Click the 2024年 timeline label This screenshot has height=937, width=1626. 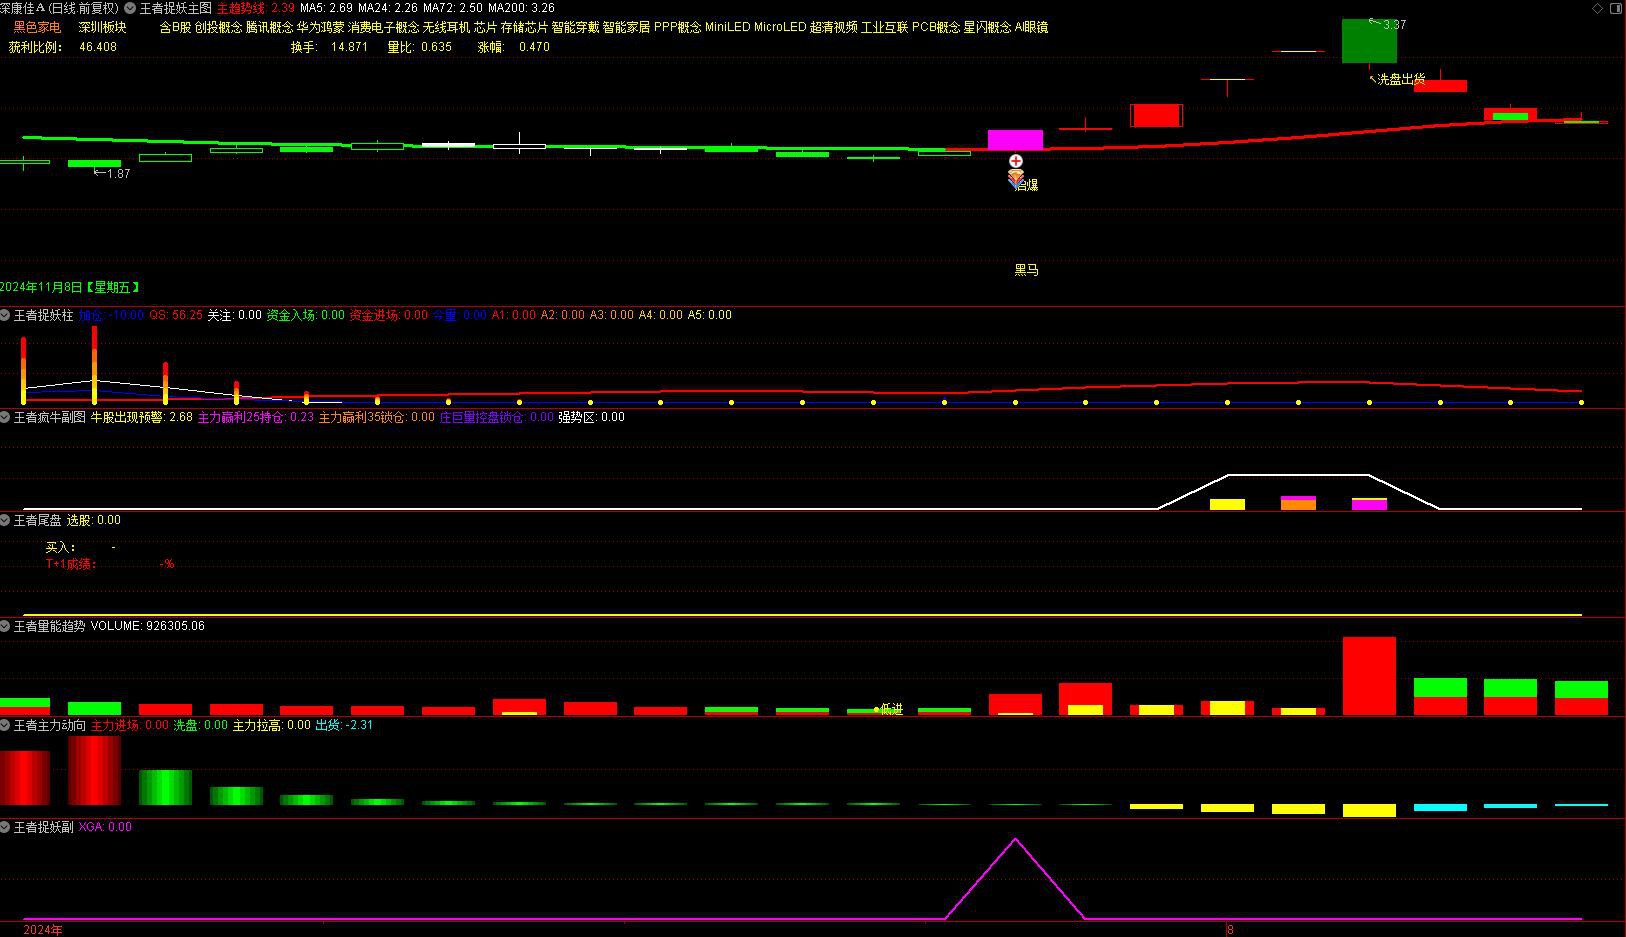43,930
